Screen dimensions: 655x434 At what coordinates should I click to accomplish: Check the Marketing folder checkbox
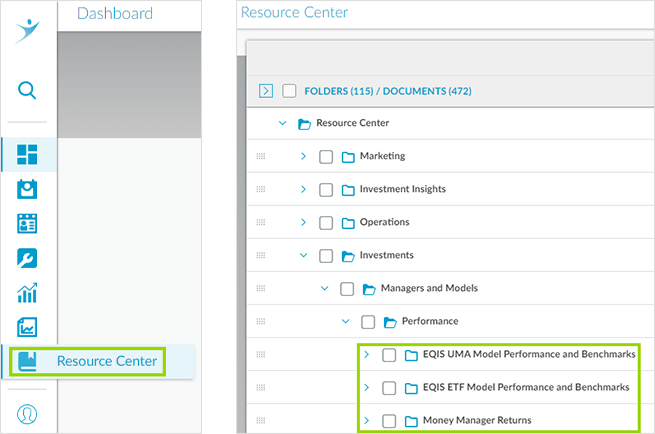[326, 157]
